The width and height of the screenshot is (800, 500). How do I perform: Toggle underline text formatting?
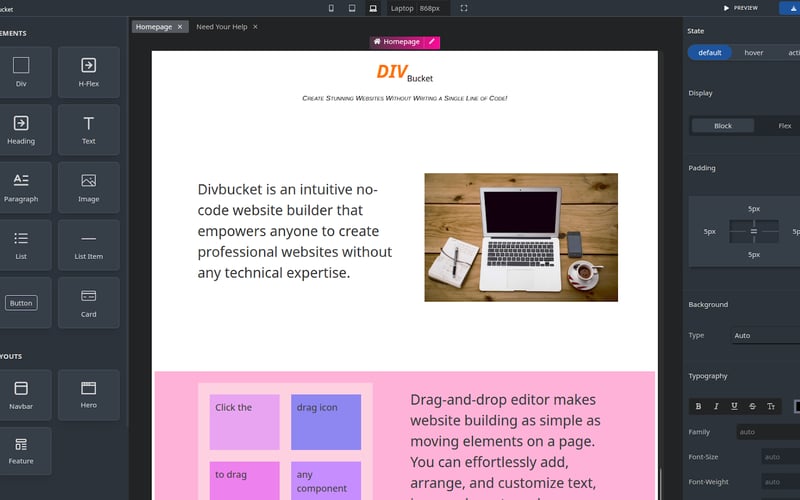(734, 406)
